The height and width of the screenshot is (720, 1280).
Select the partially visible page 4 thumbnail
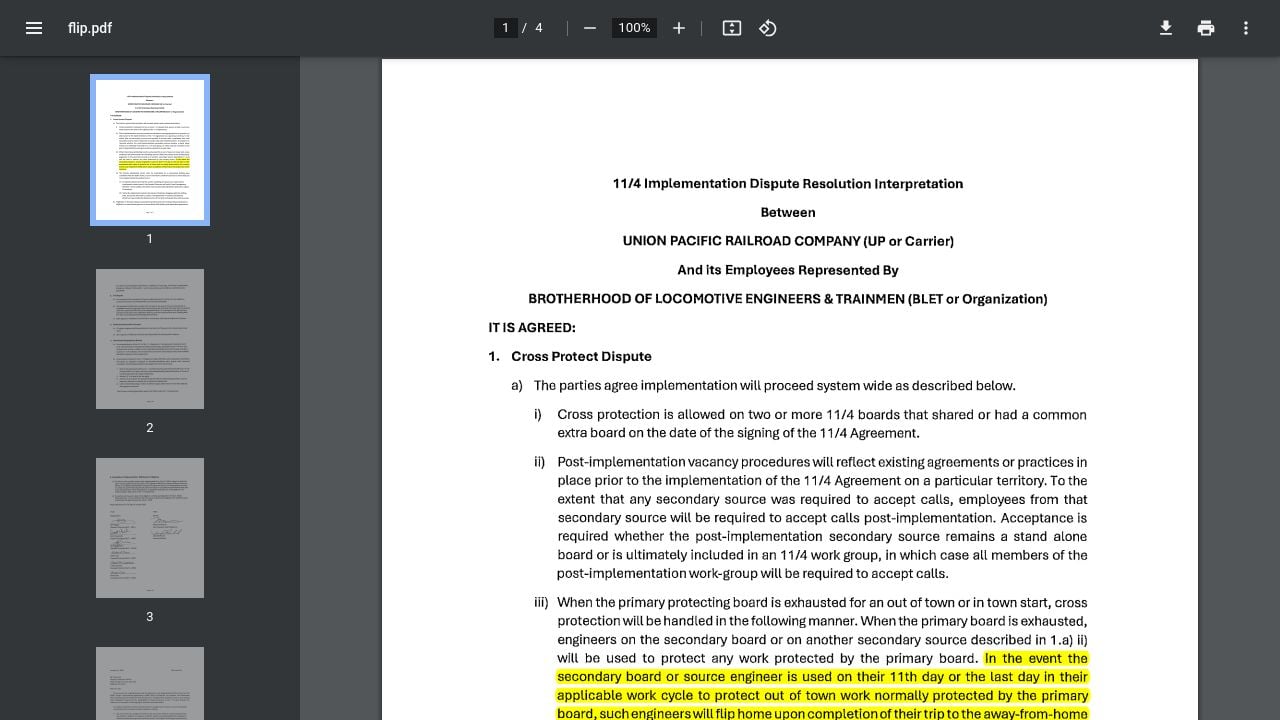pos(150,683)
